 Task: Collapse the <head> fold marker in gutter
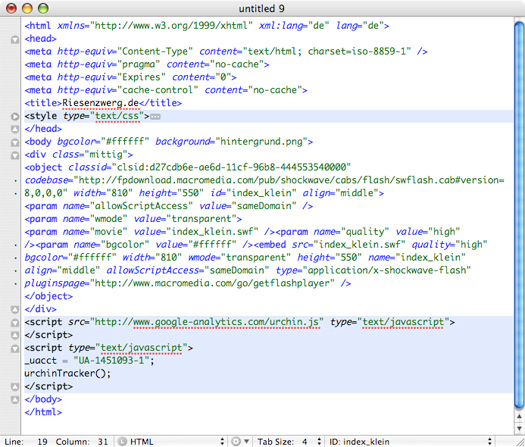pyautogui.click(x=15, y=40)
